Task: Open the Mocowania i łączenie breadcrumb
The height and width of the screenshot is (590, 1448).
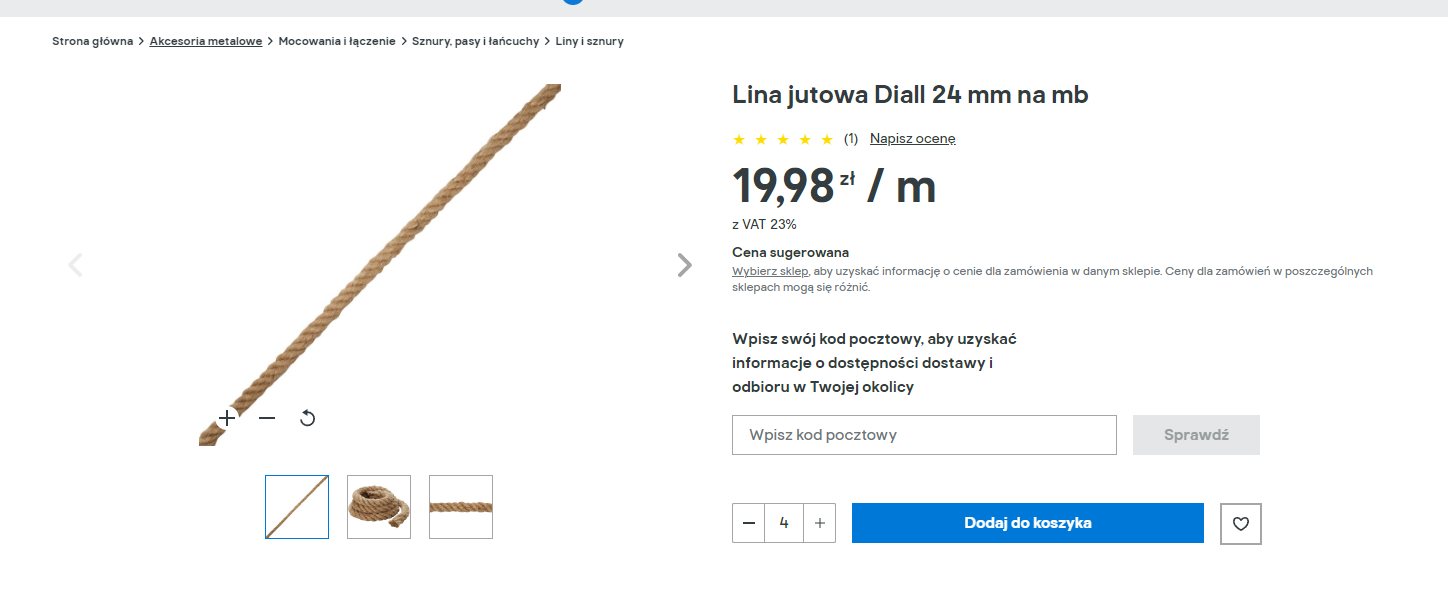Action: point(337,41)
